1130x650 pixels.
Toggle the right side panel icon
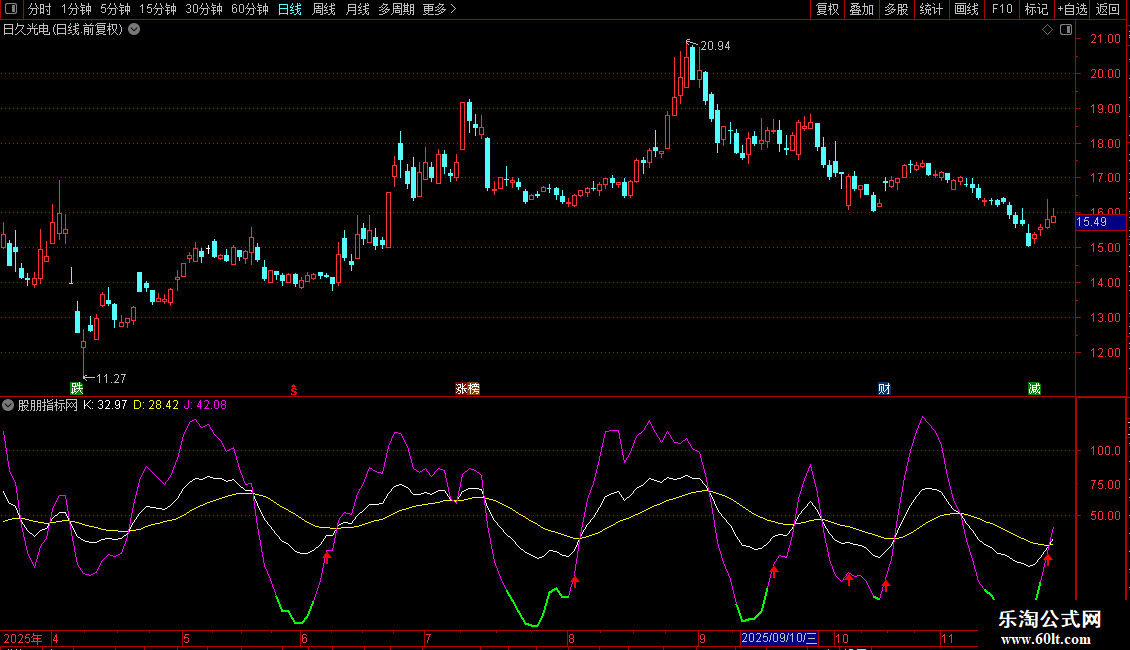tap(1064, 30)
